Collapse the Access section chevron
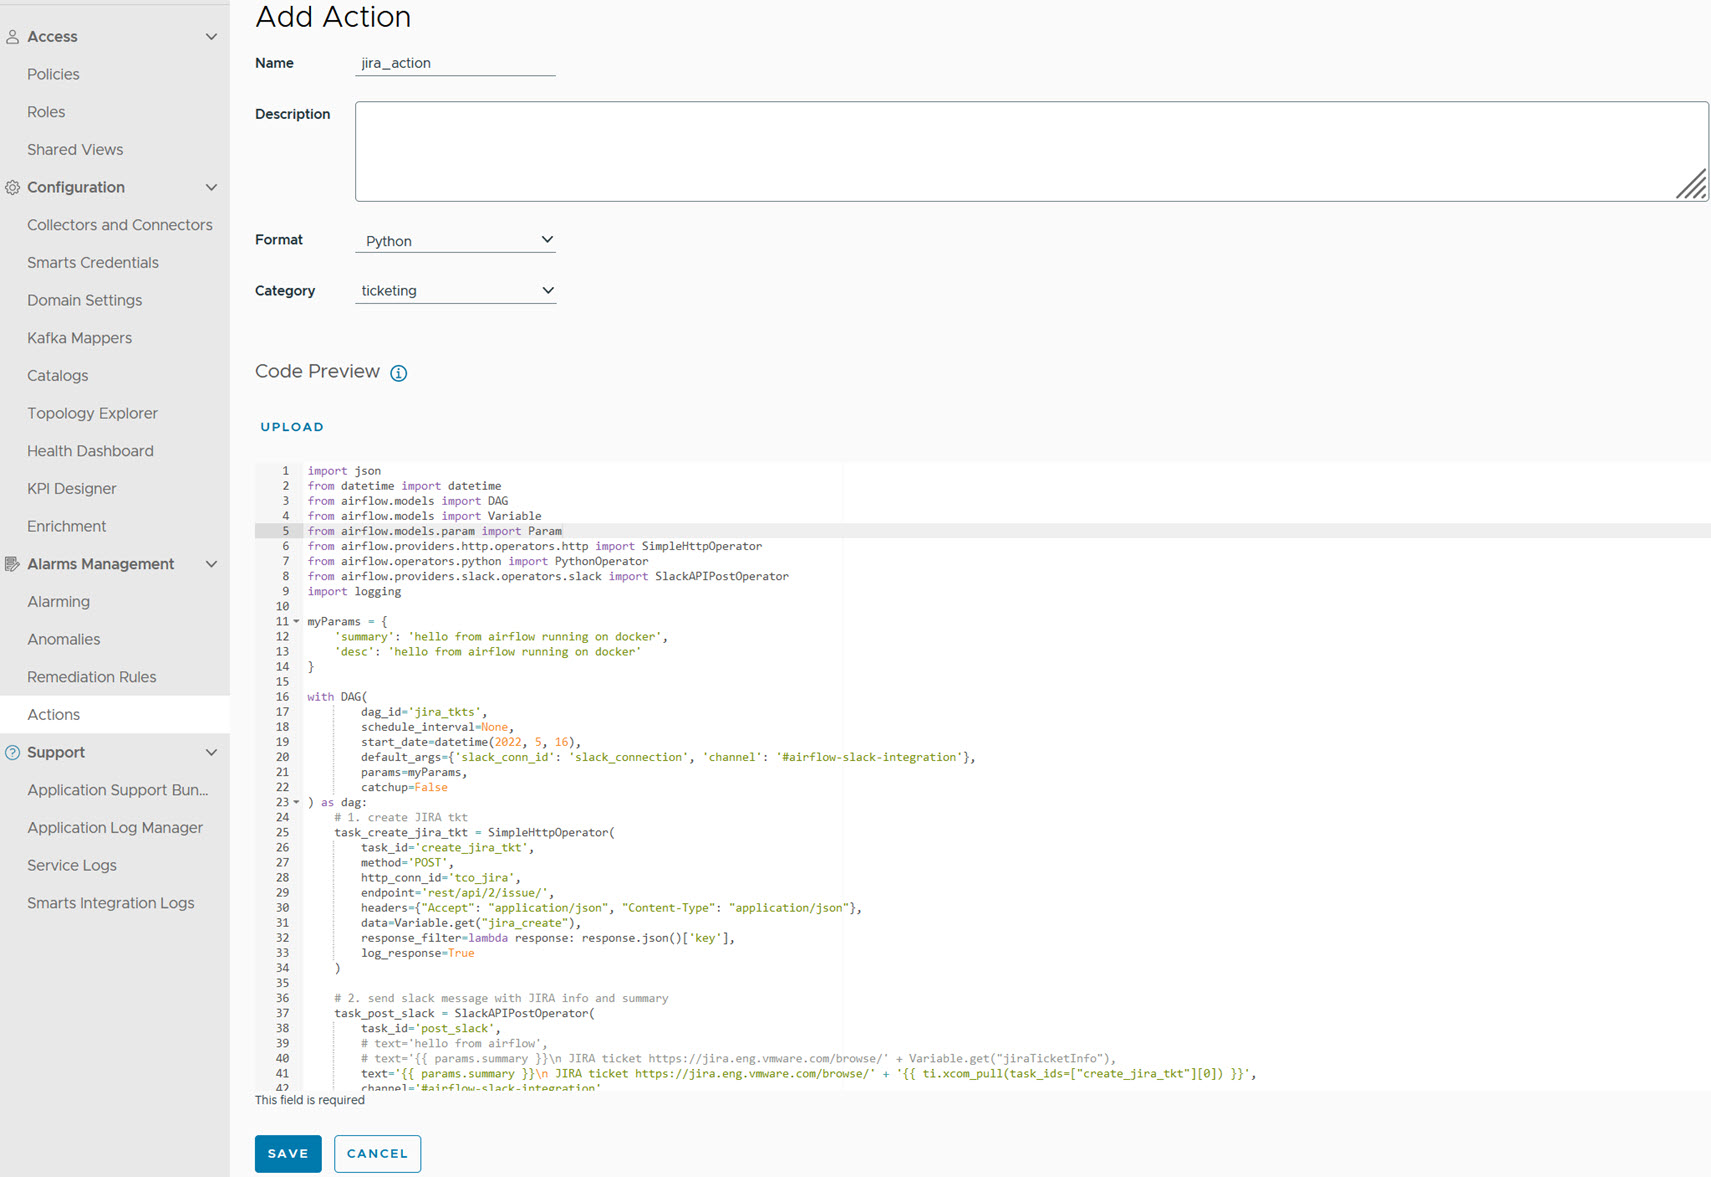 click(211, 37)
